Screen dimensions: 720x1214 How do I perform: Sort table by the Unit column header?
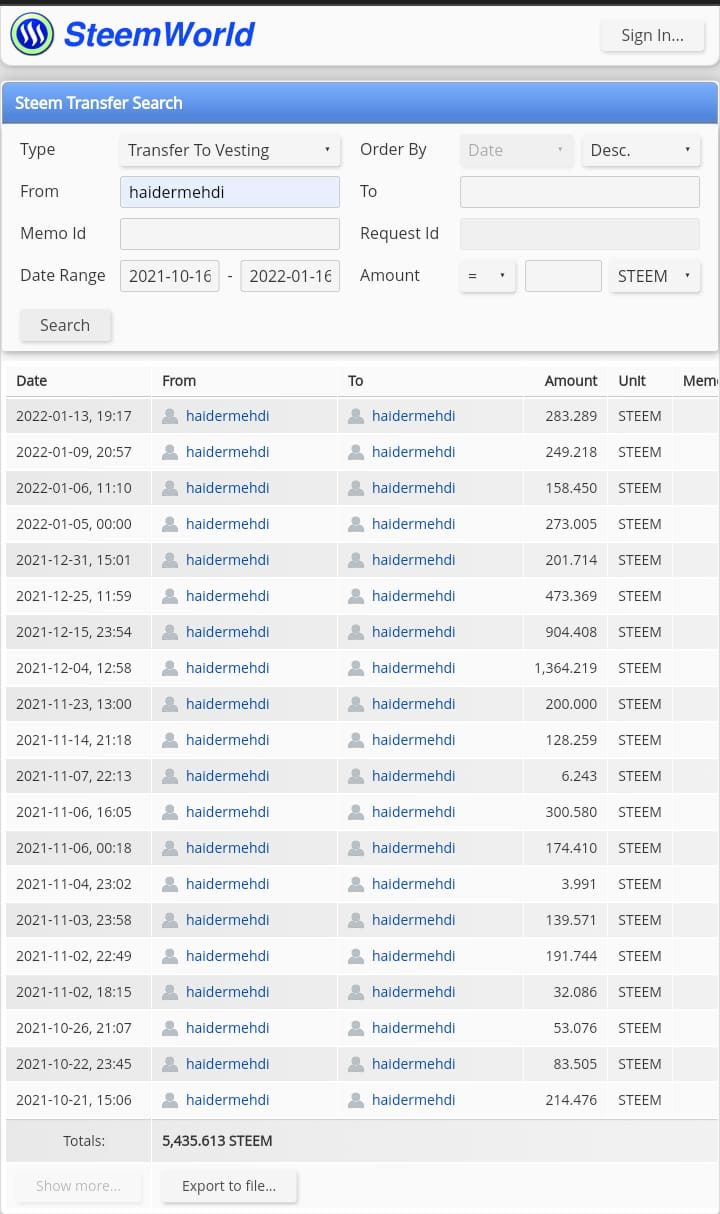632,381
